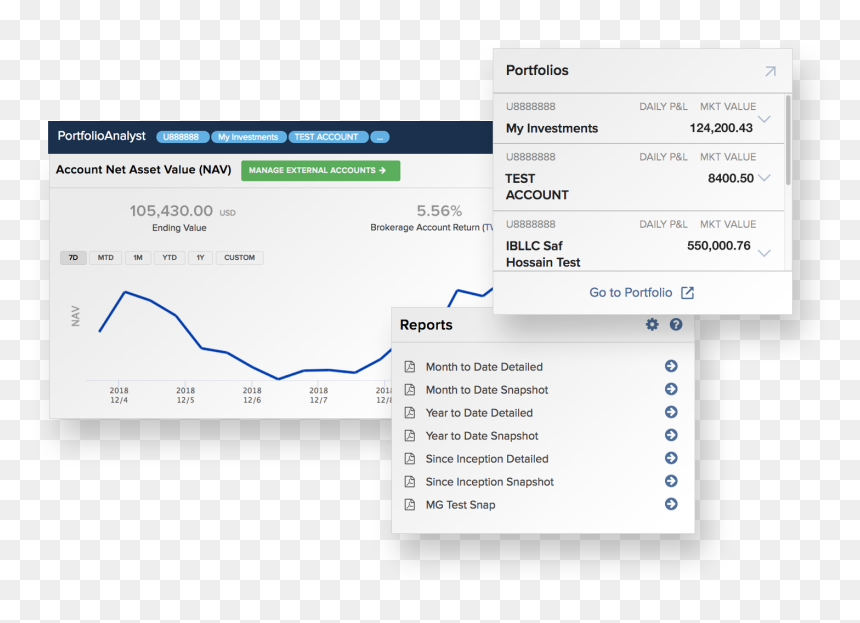Run Year to Date Detailed report arrow

(x=671, y=412)
